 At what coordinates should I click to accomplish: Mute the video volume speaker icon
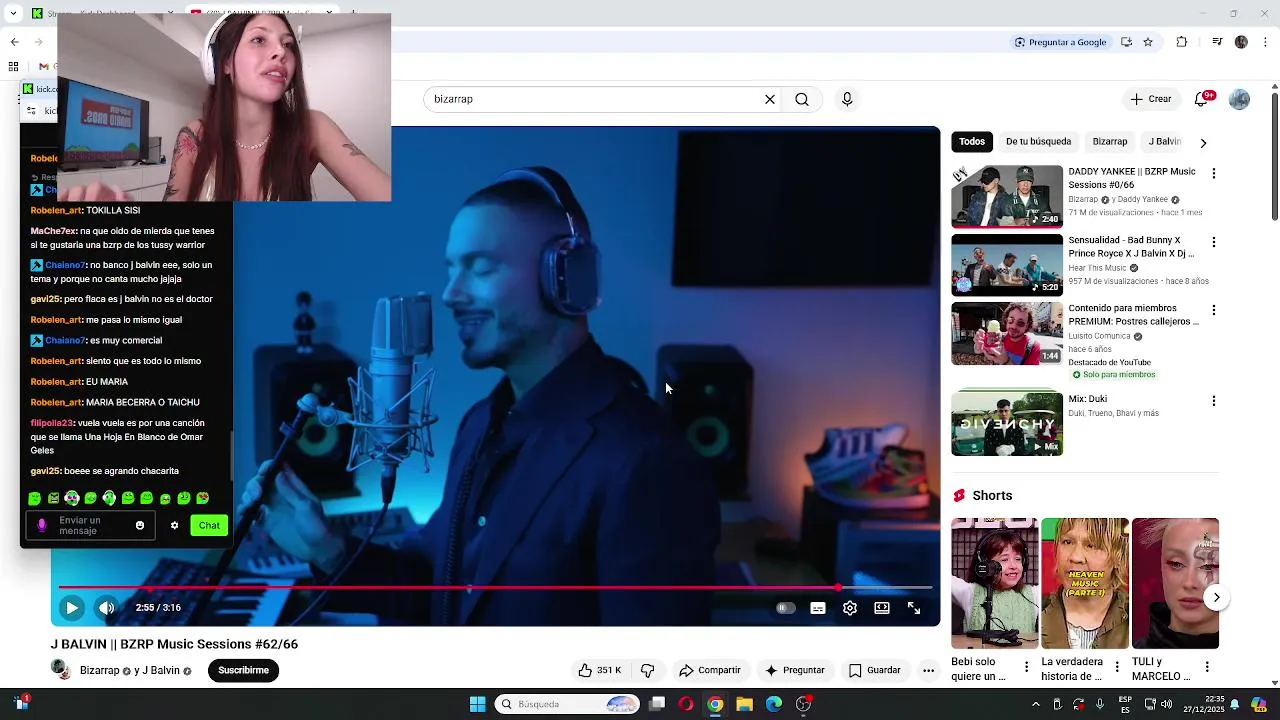pyautogui.click(x=107, y=608)
